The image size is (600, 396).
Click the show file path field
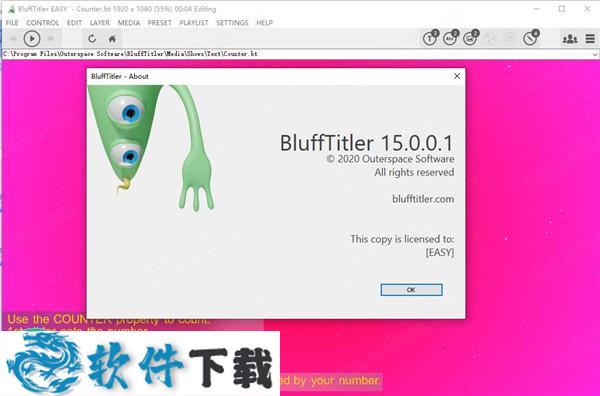(297, 54)
